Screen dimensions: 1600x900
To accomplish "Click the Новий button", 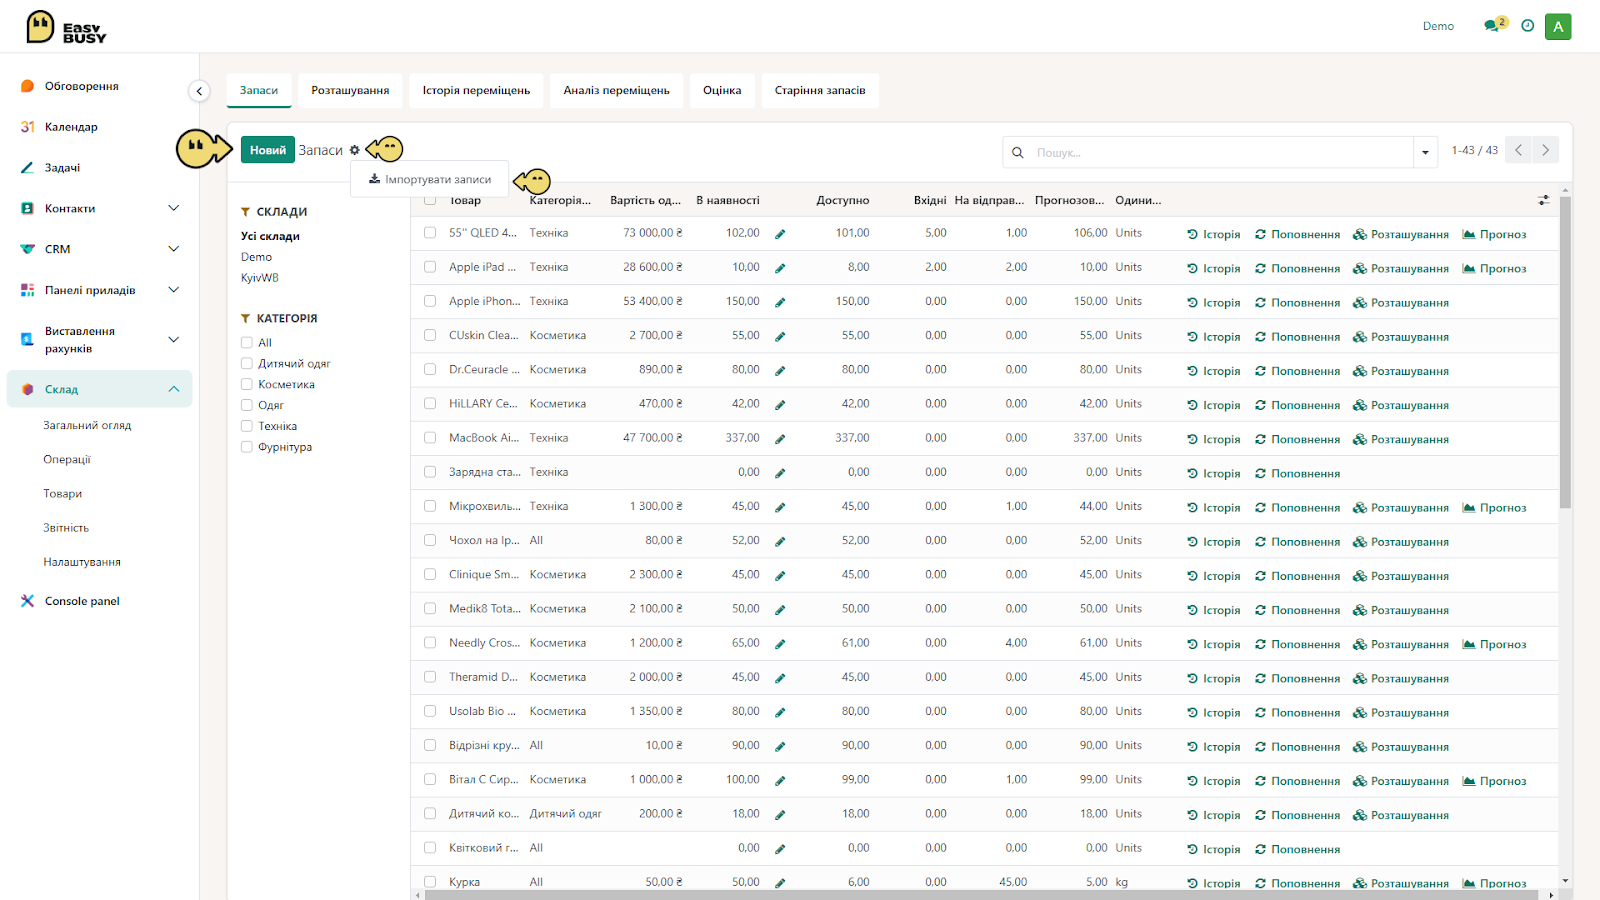I will (x=268, y=150).
